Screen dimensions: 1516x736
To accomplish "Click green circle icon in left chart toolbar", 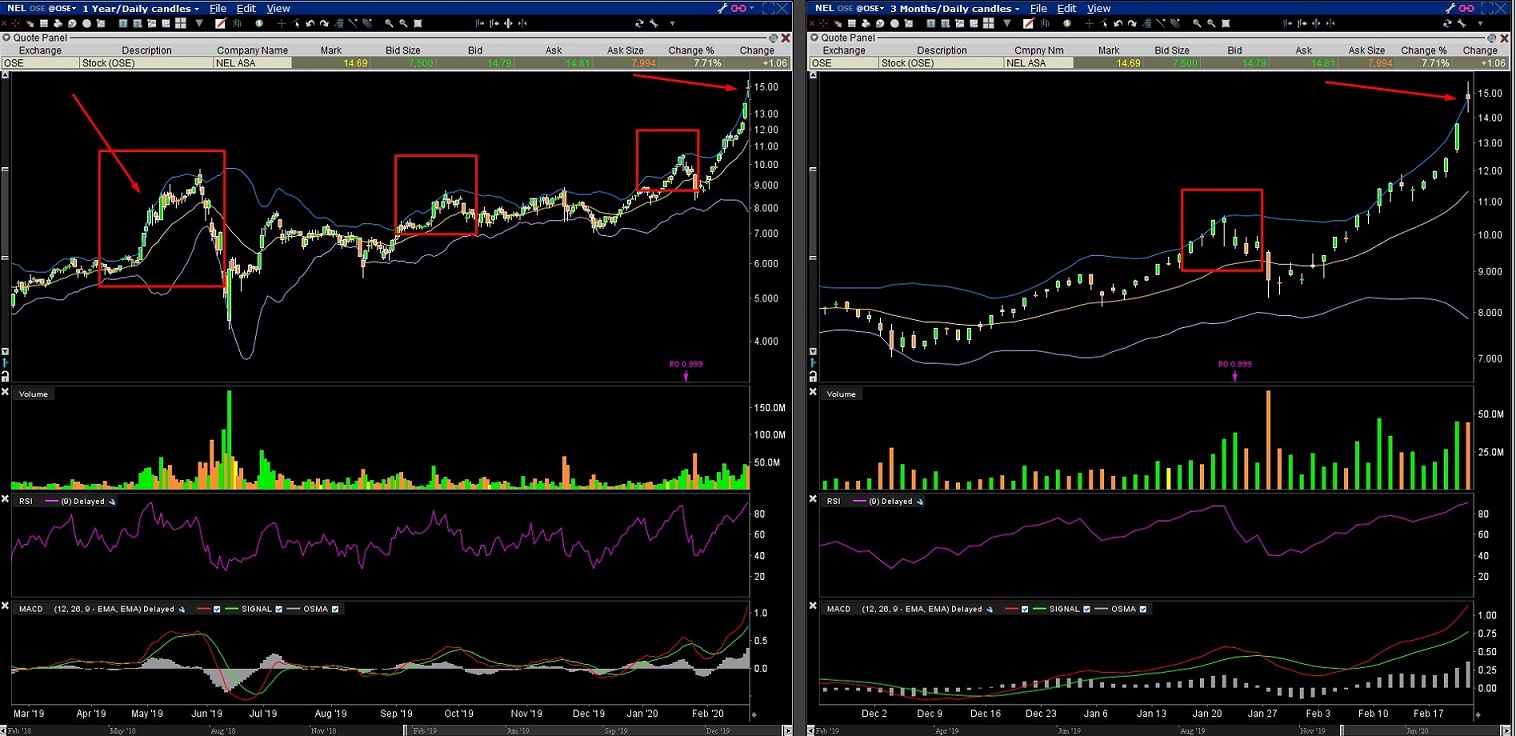I will (260, 23).
